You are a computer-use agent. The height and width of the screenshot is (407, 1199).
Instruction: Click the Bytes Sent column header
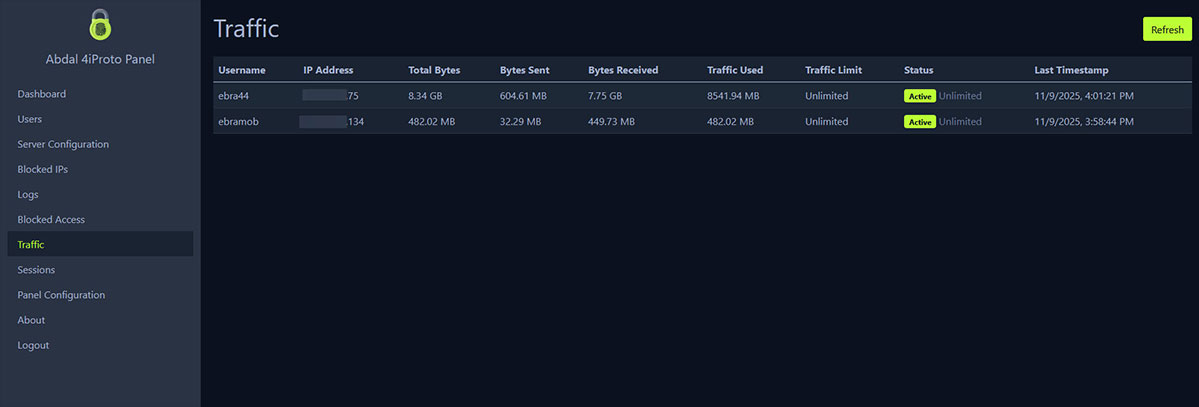tap(525, 70)
